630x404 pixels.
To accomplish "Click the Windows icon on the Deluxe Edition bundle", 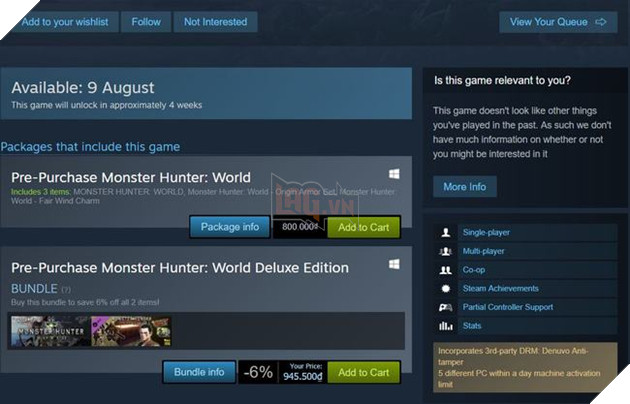I will pyautogui.click(x=394, y=264).
